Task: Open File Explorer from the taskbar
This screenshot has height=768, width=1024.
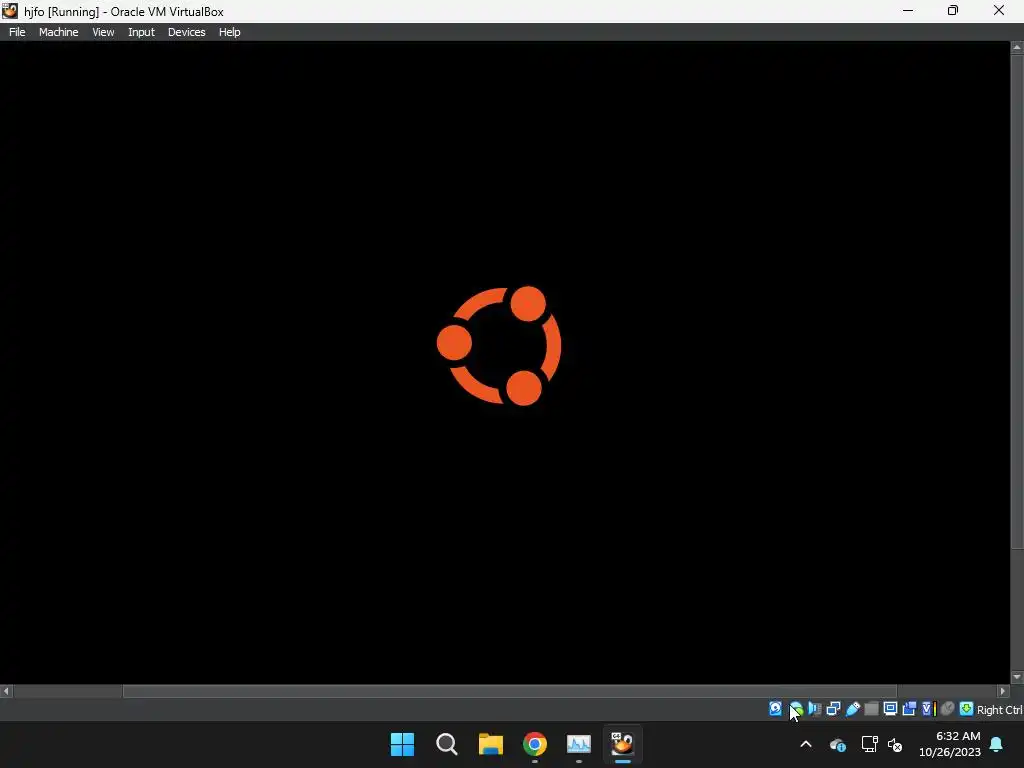Action: [x=490, y=744]
